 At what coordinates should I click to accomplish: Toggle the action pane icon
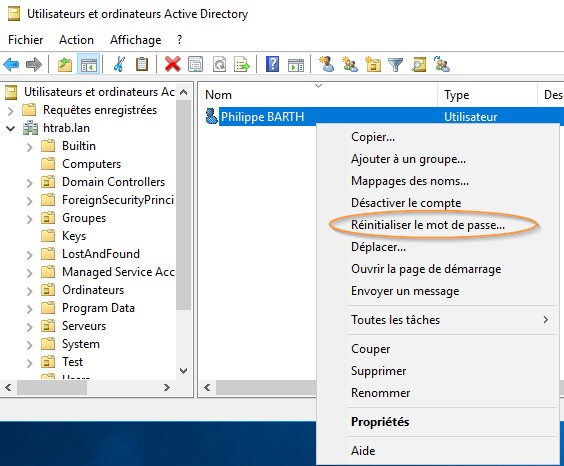(296, 65)
